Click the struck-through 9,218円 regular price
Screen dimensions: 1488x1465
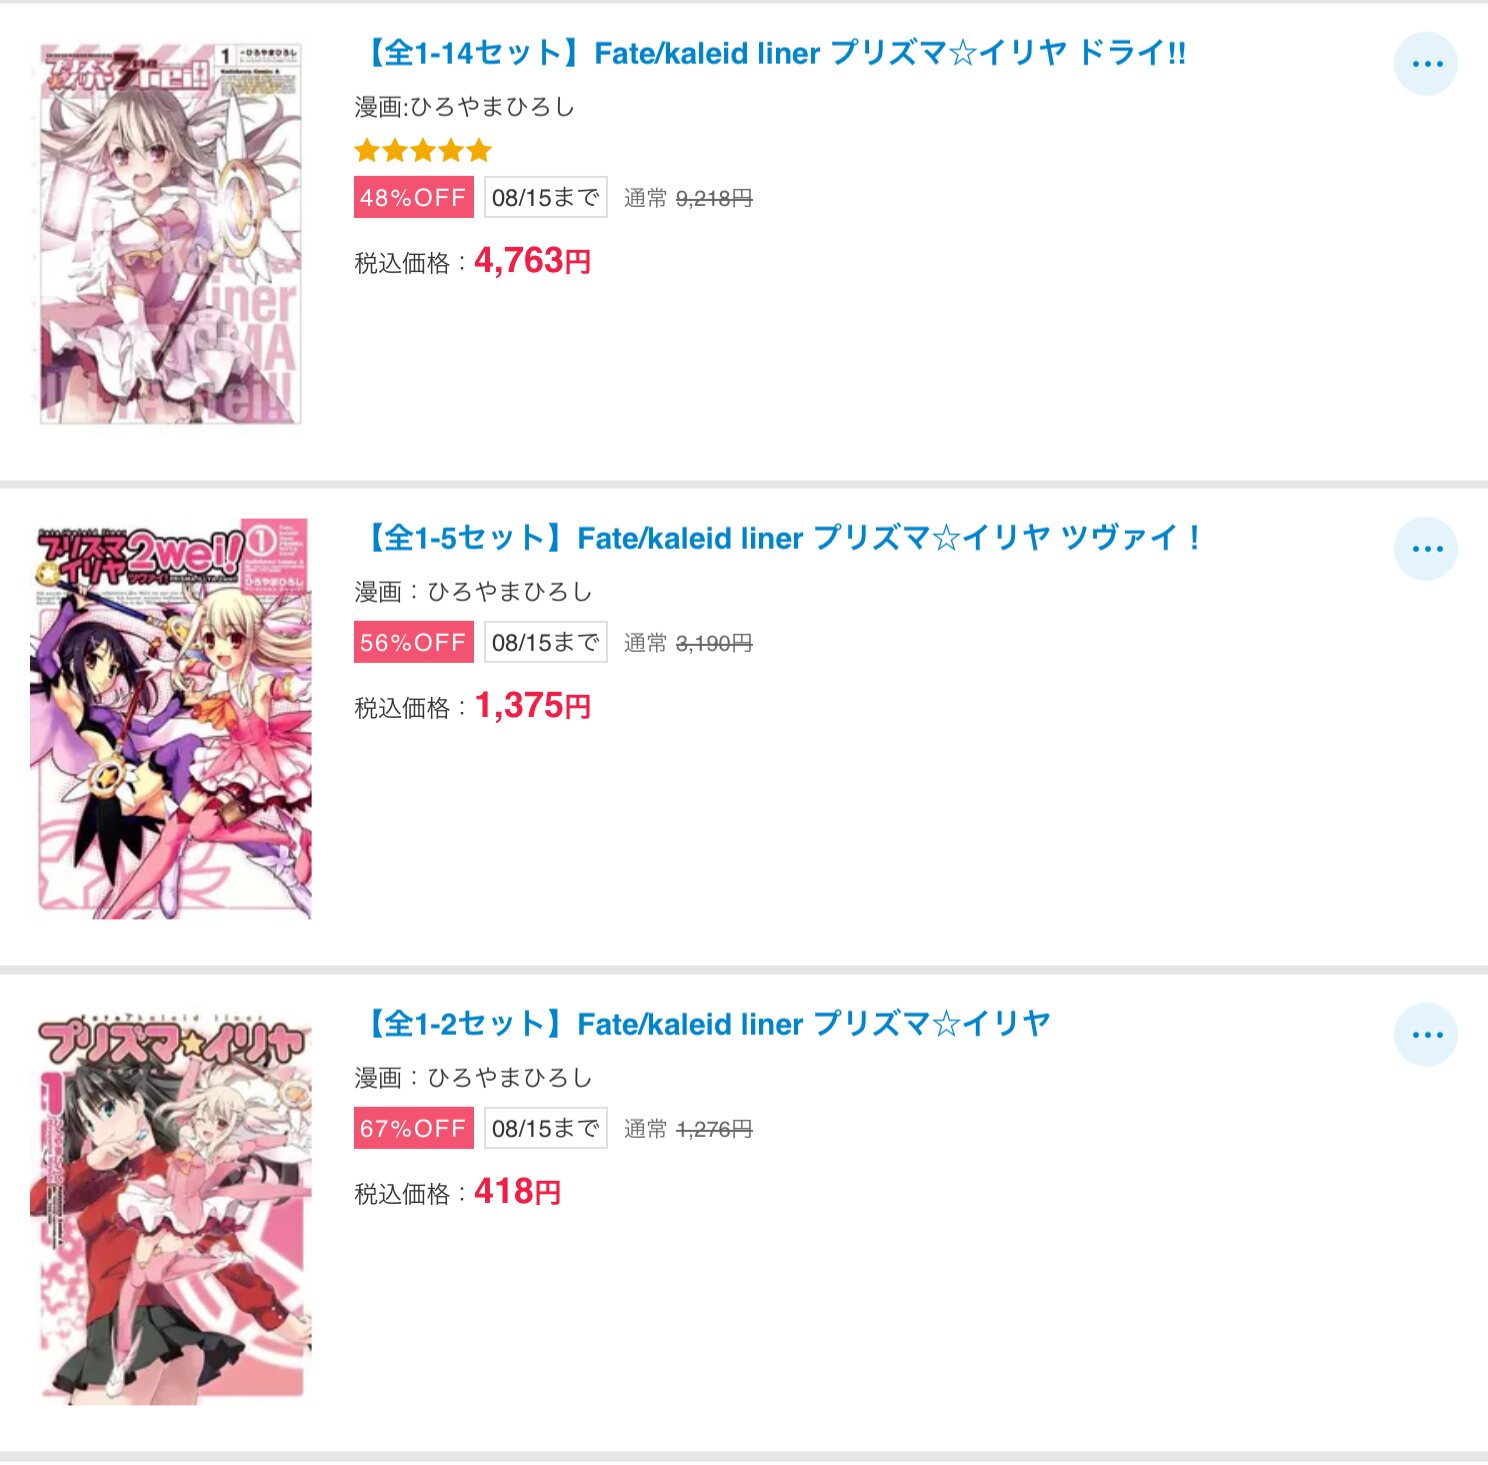tap(714, 199)
